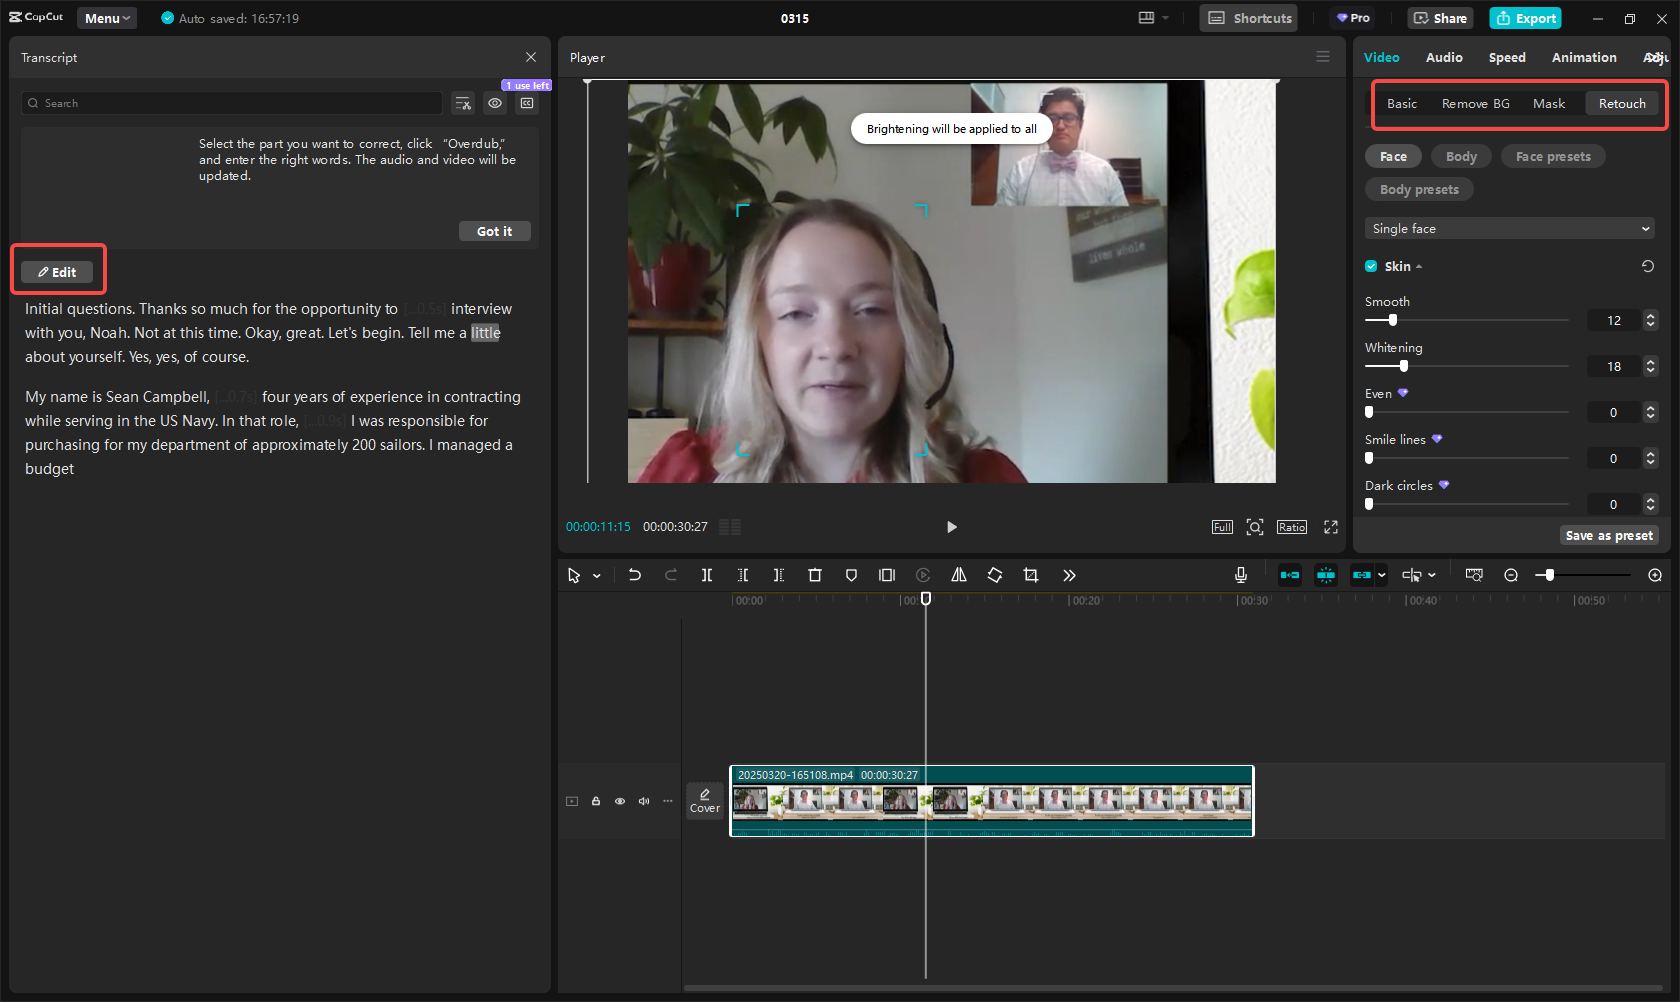Save current retouch settings as preset
This screenshot has height=1002, width=1680.
click(1608, 535)
